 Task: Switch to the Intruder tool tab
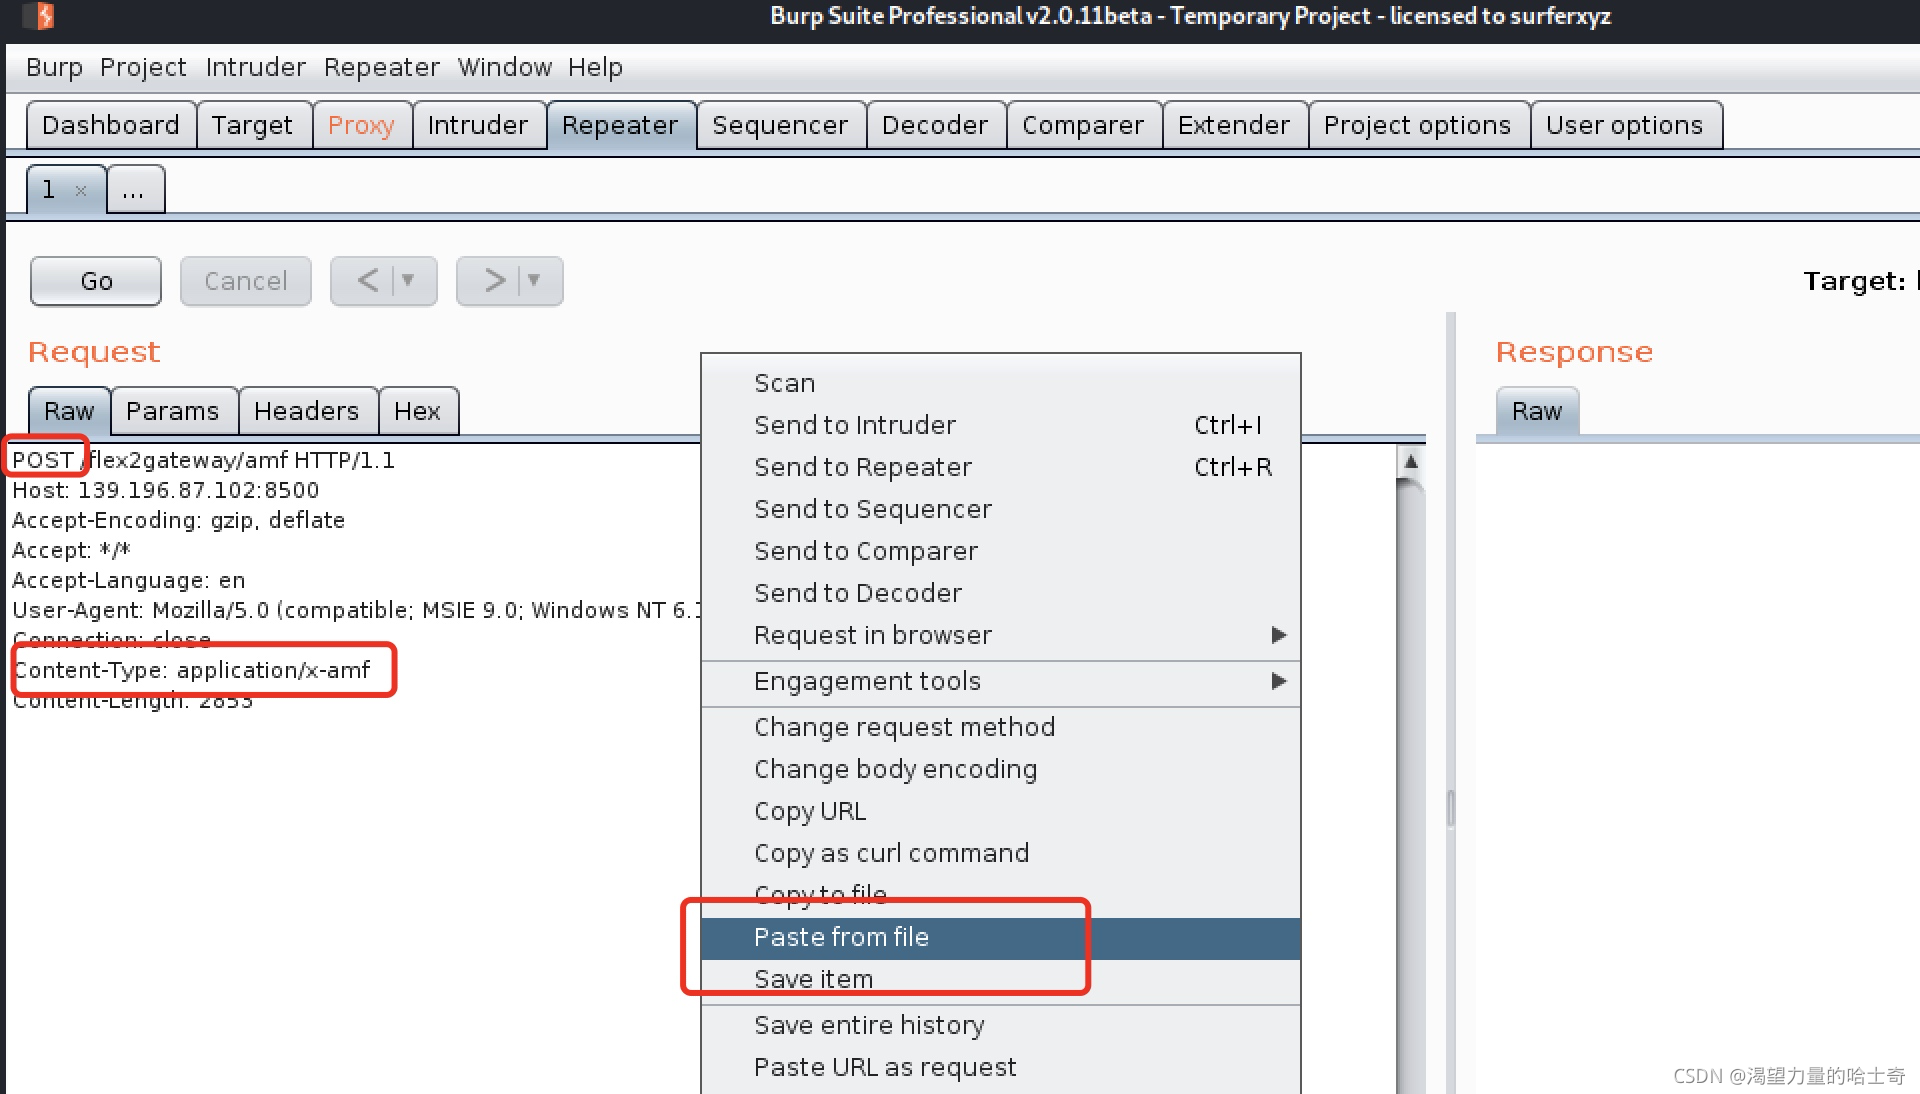(478, 125)
